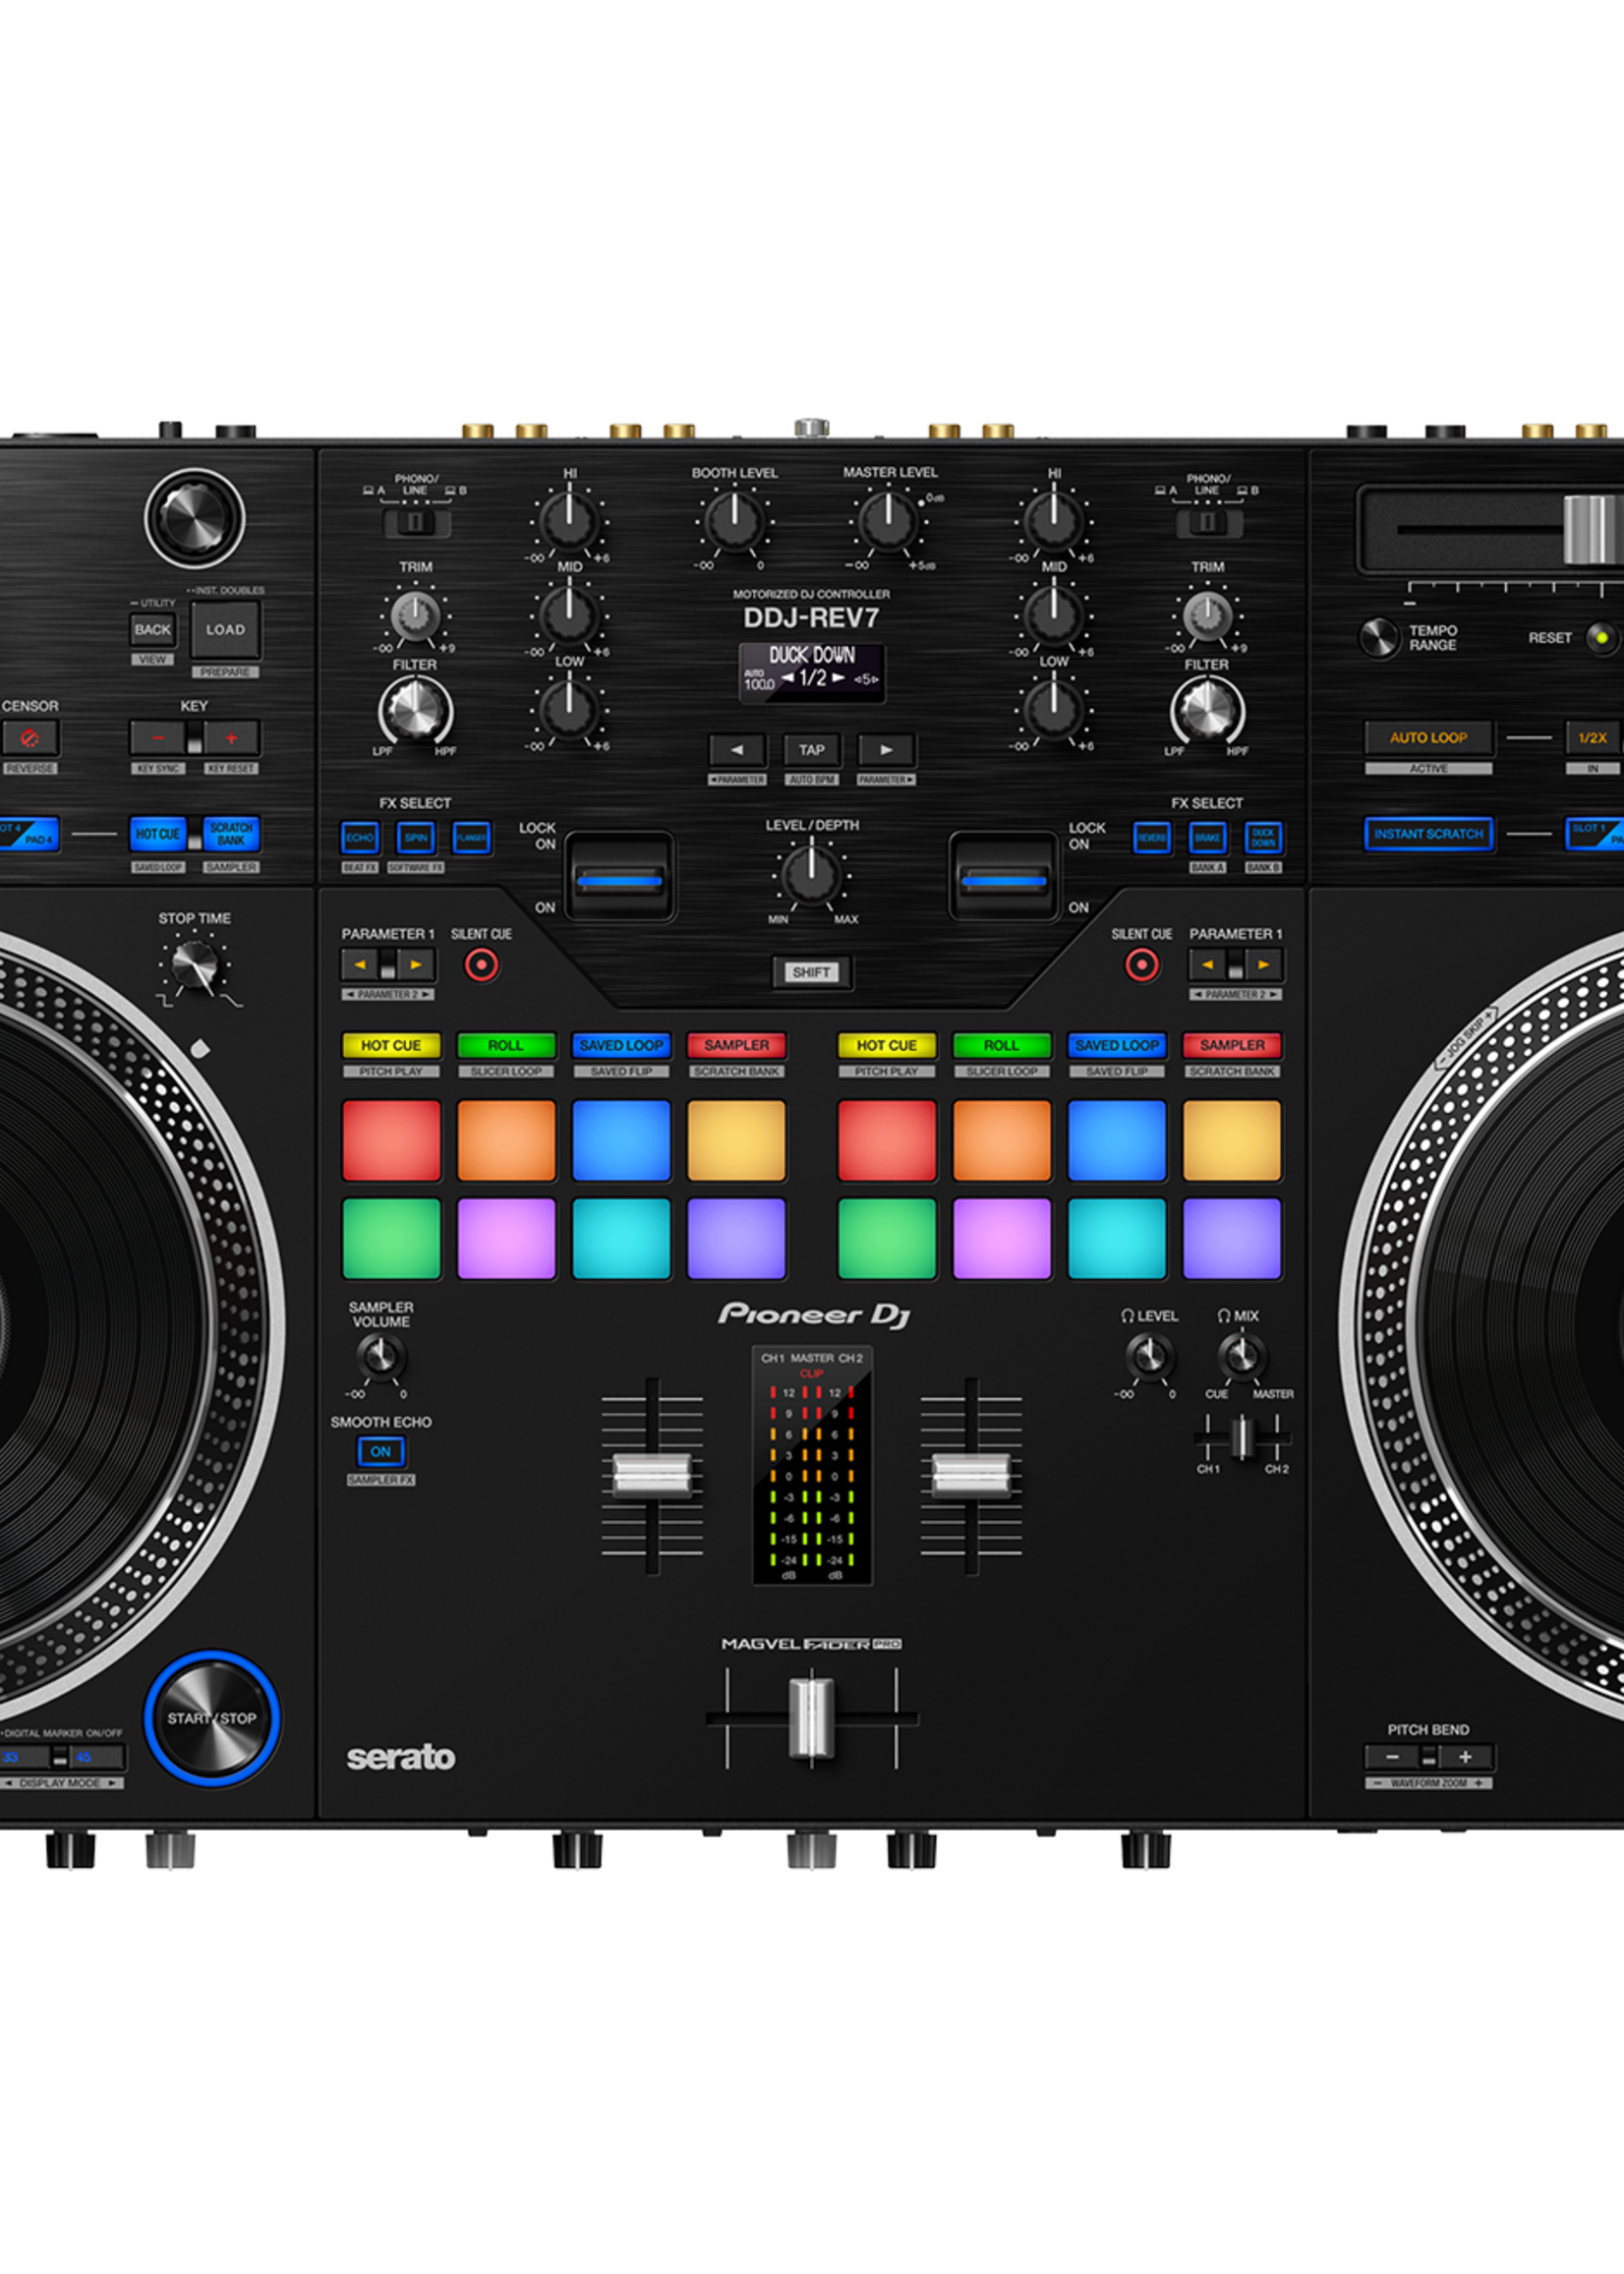This screenshot has height=2274, width=1624.
Task: Click the DUCK DOWN effect display screen
Action: pos(811,672)
